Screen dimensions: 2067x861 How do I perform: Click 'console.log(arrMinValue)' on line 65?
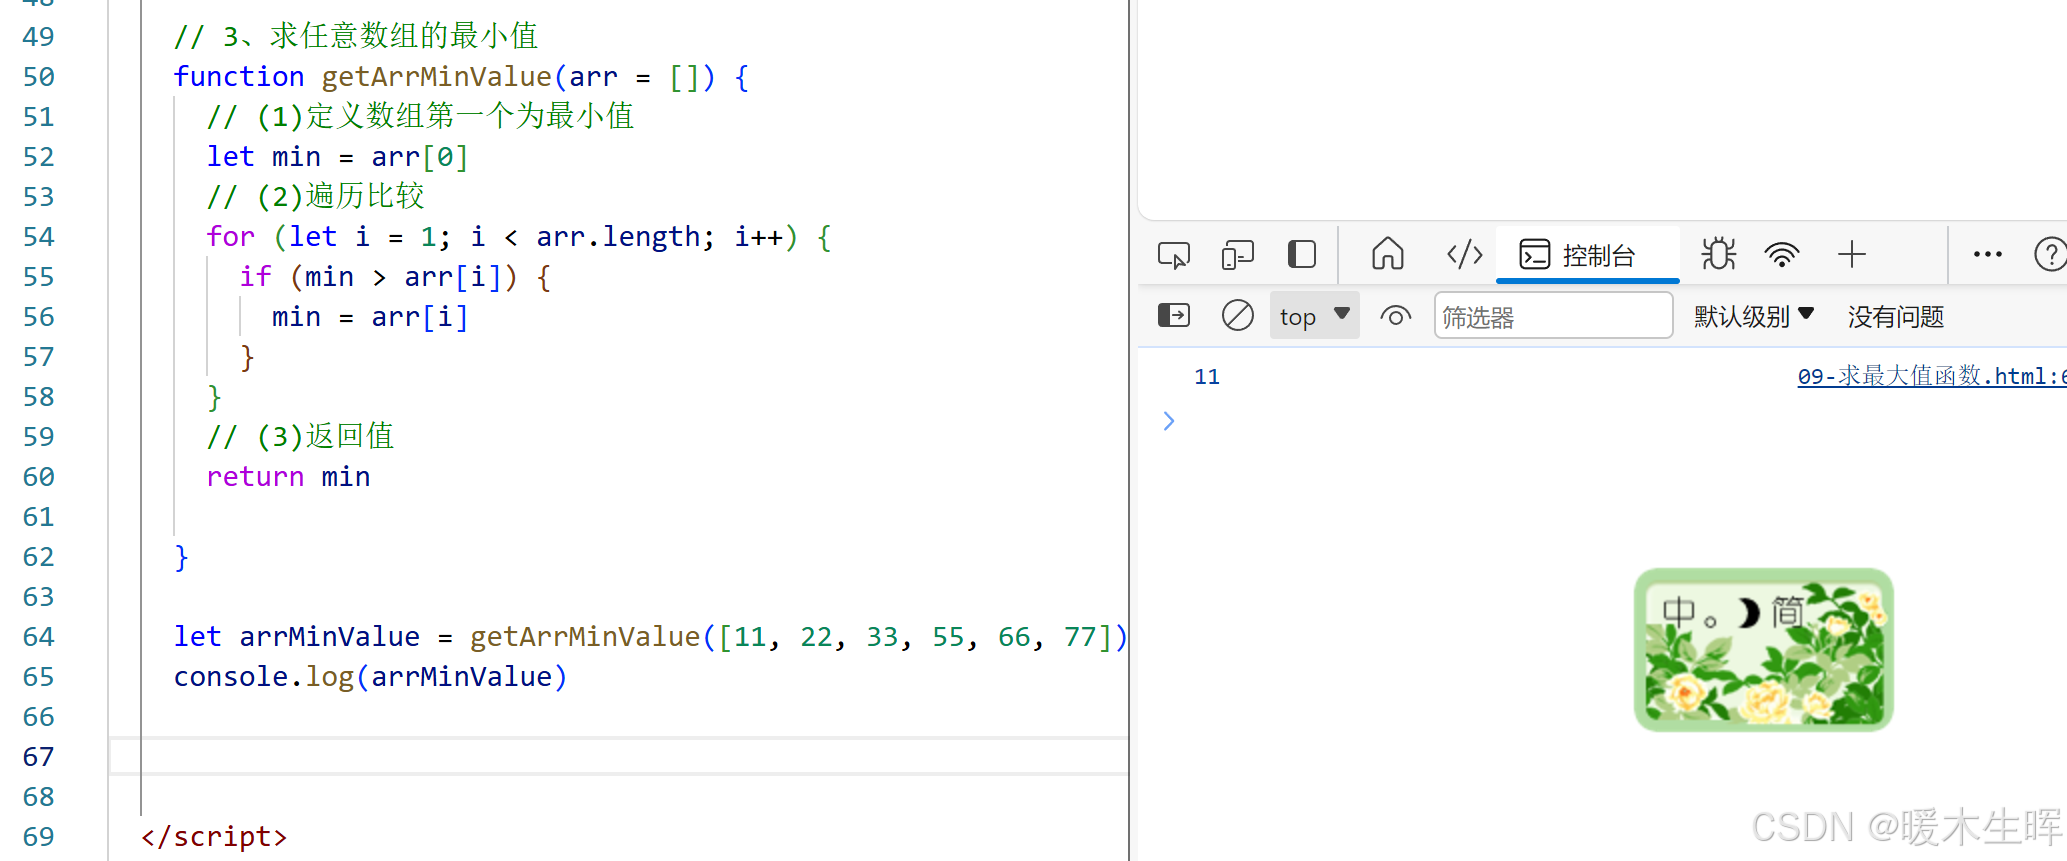click(x=370, y=677)
